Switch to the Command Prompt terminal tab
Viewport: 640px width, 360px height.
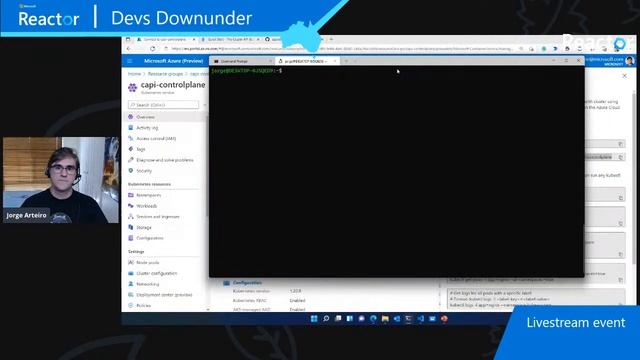coord(242,61)
